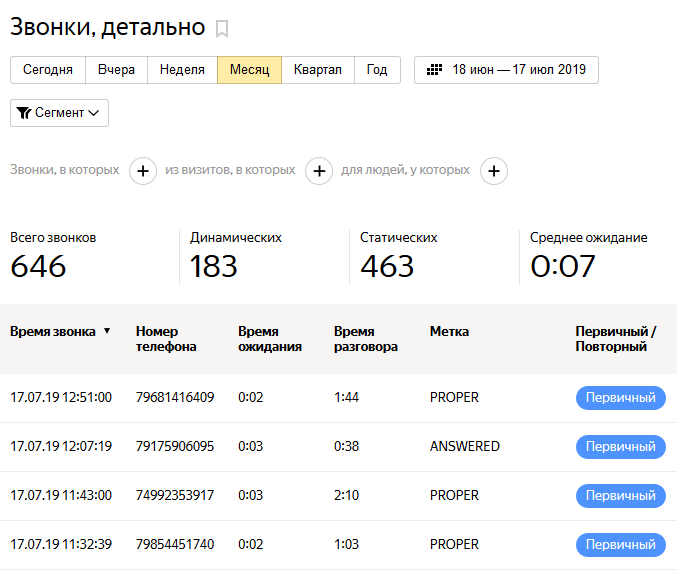Click the Среднее ожидание value 0:07
The height and width of the screenshot is (570, 677).
563,266
